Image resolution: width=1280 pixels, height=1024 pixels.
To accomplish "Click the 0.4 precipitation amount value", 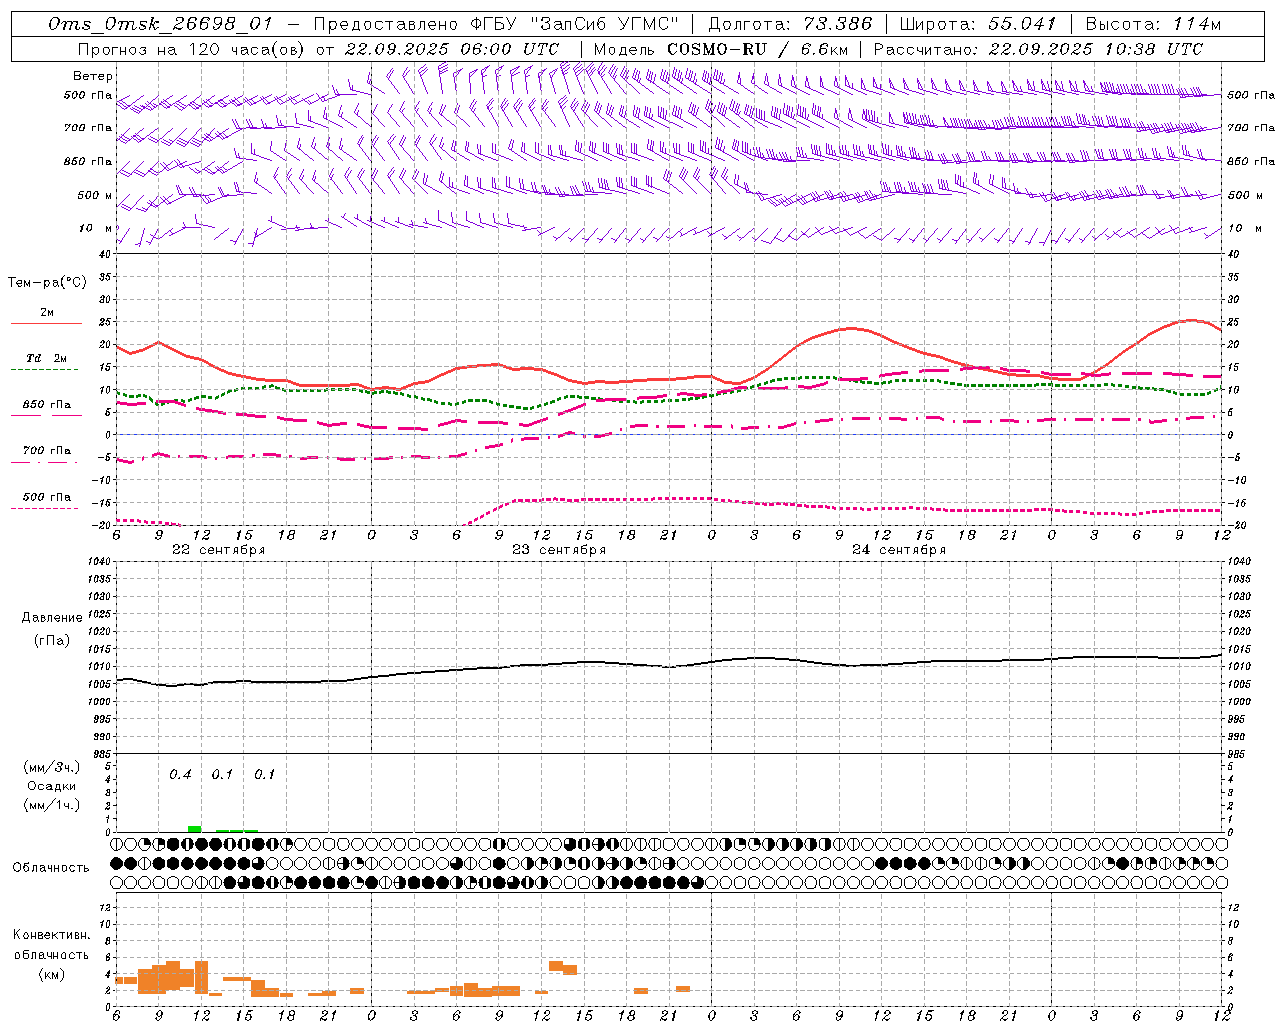I will (x=180, y=775).
